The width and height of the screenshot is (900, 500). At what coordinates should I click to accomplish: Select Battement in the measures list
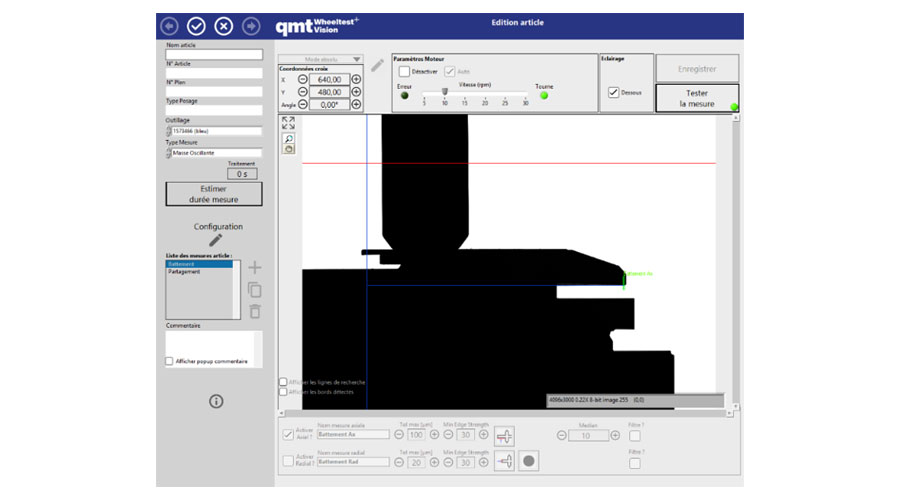pos(199,264)
